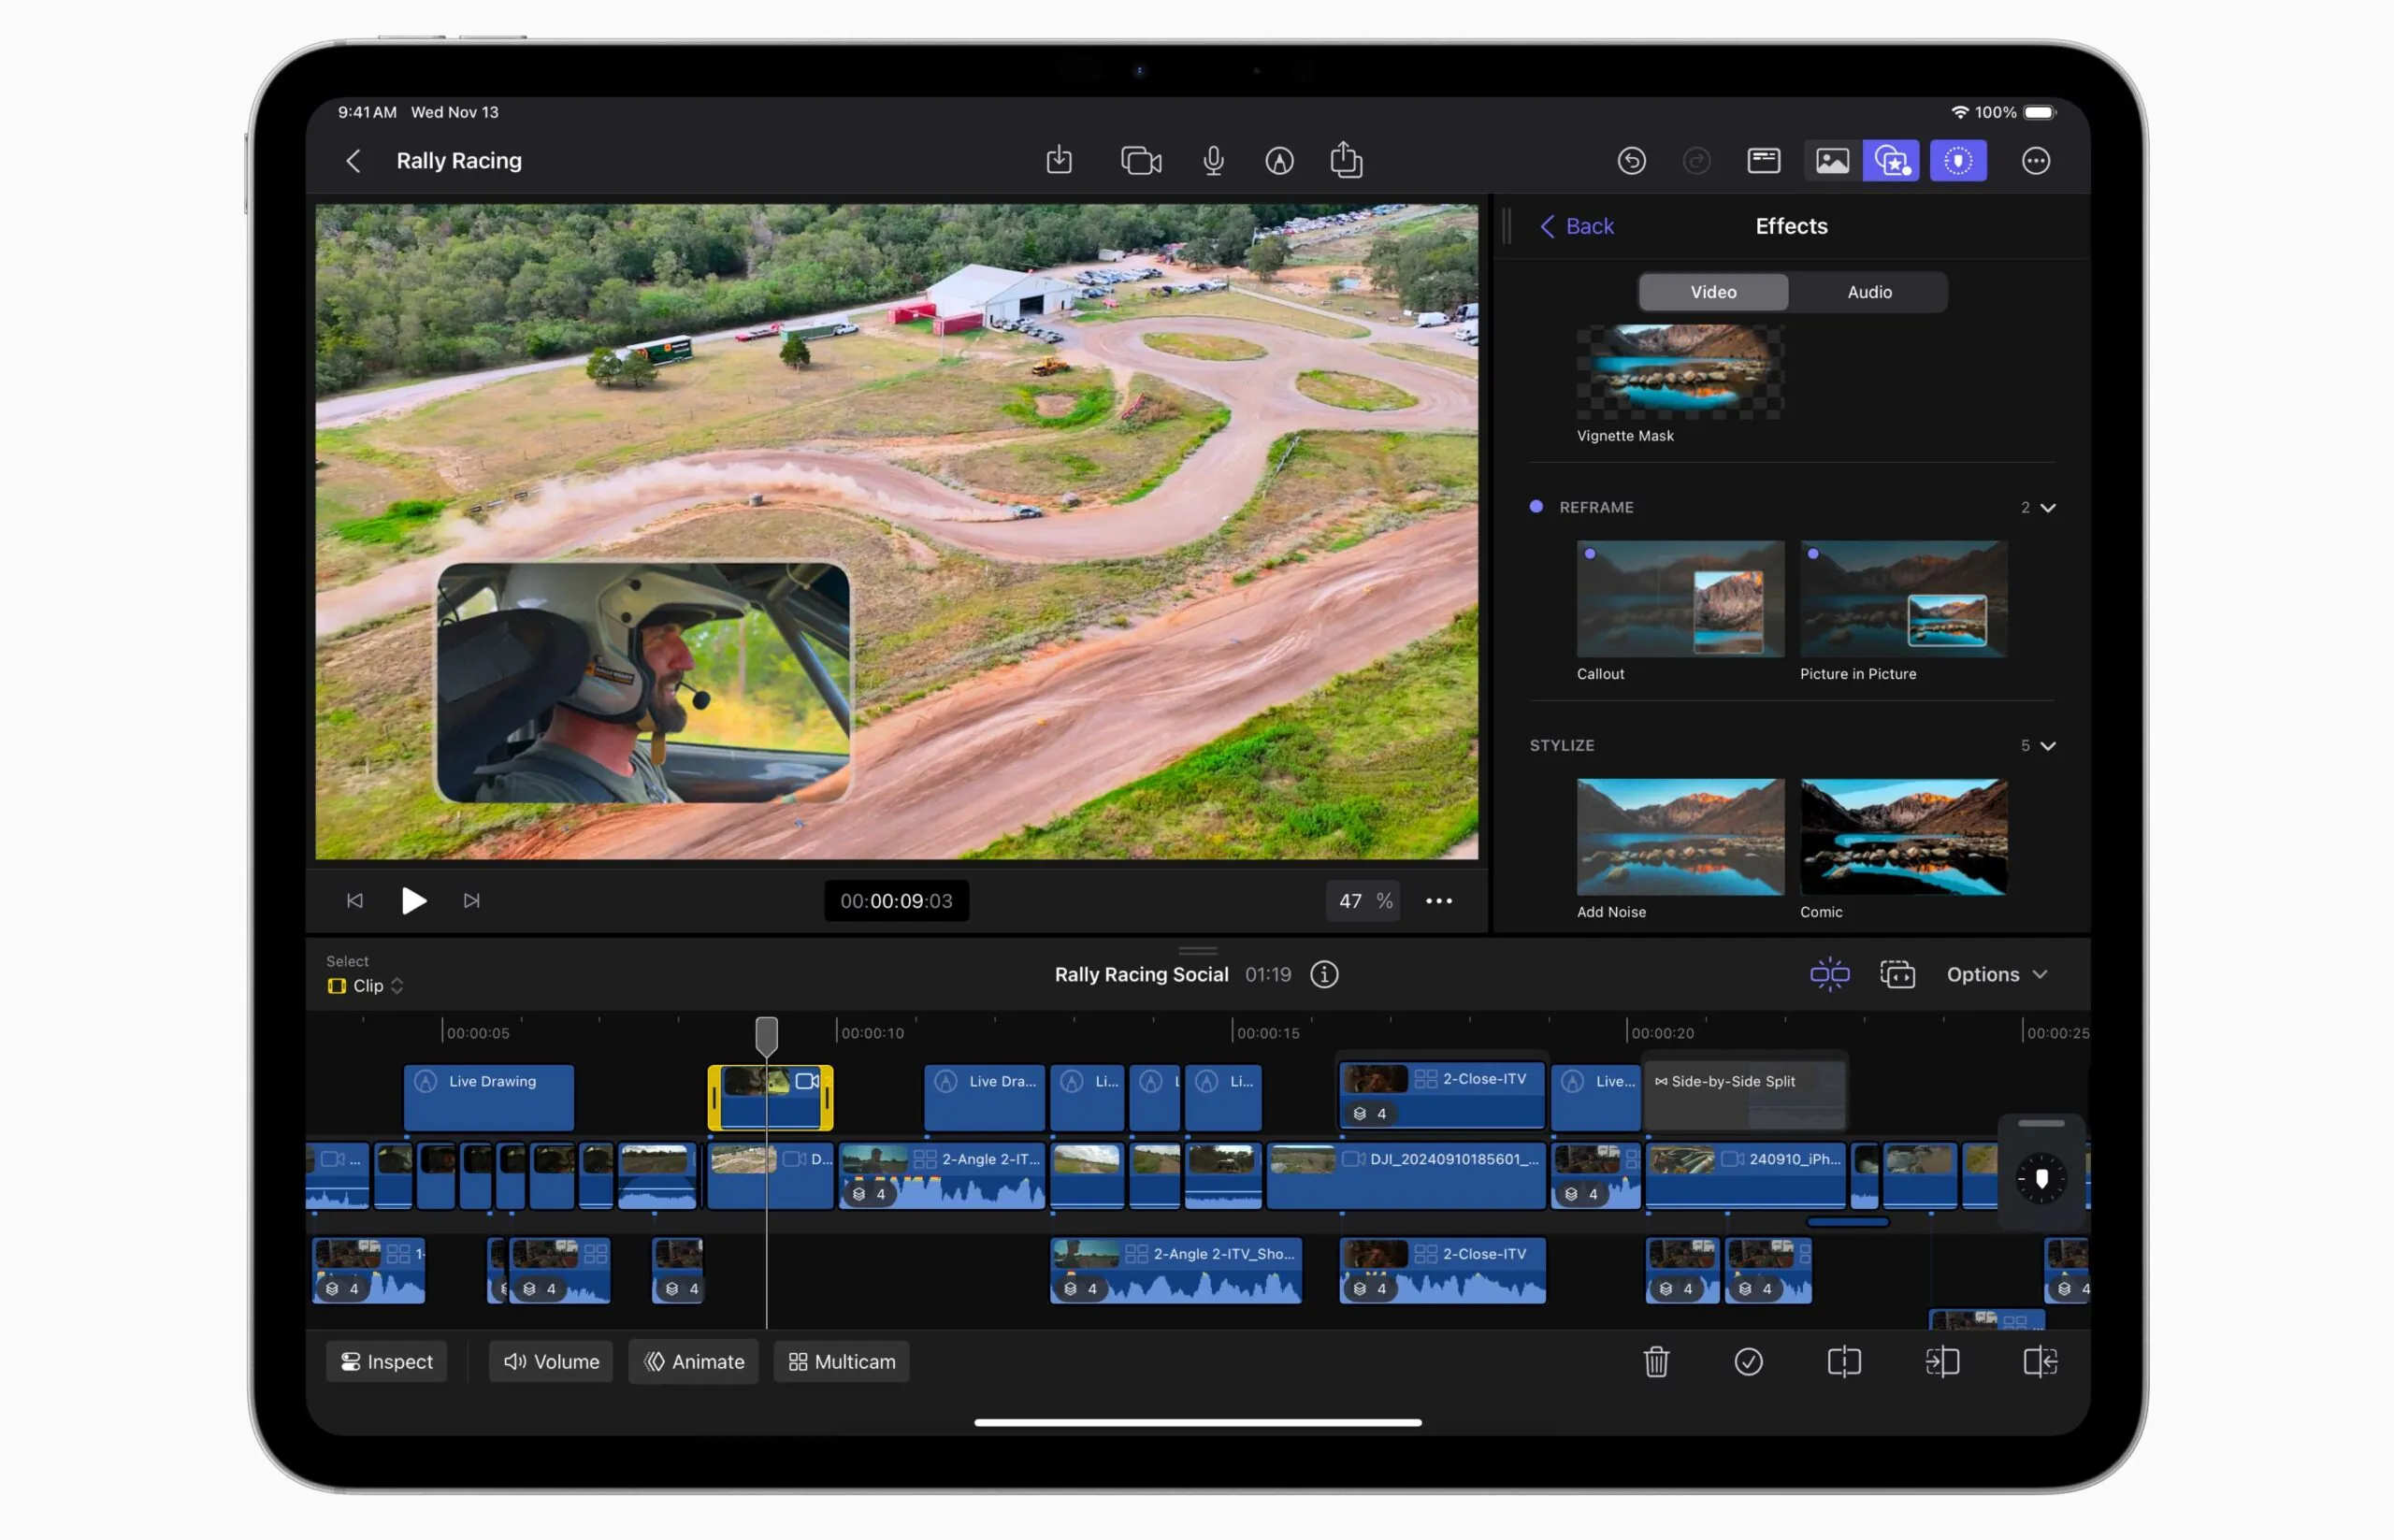Viewport: 2394px width, 1540px height.
Task: Toggle clip connections display near Options
Action: (x=1829, y=974)
